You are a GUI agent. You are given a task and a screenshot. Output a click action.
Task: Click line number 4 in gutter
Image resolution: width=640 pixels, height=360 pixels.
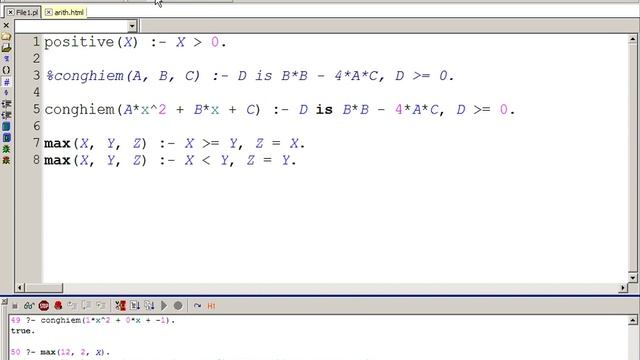click(36, 93)
